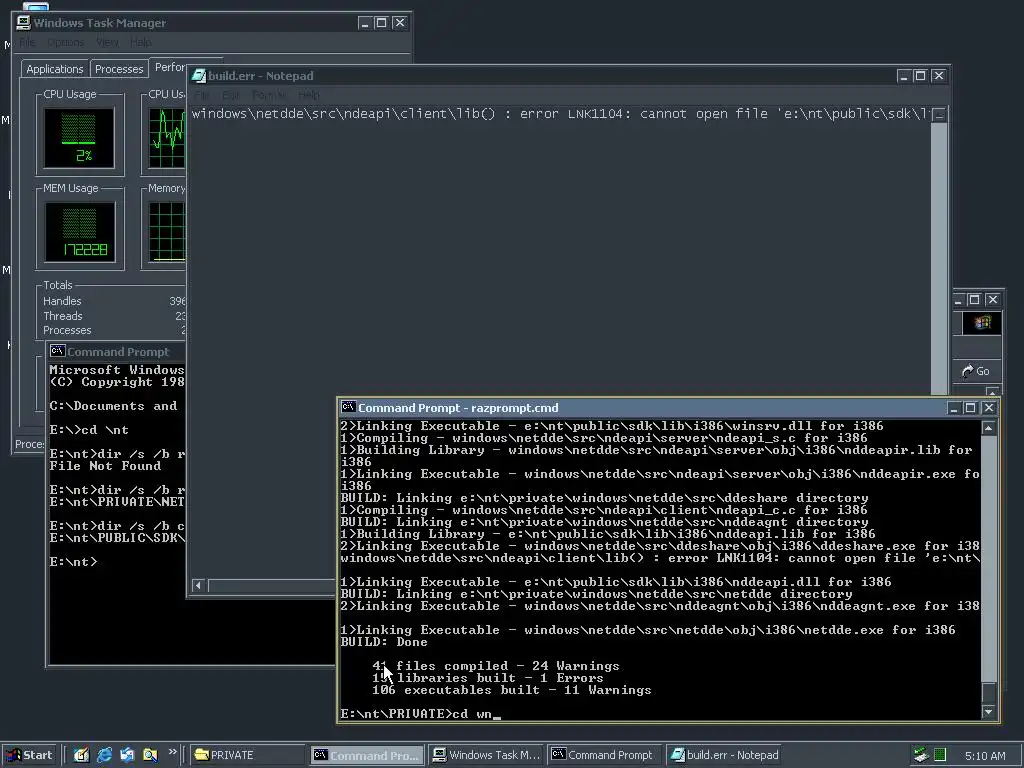Minimize the build.err Notepad window
Screen dimensions: 1024x768
coord(904,76)
